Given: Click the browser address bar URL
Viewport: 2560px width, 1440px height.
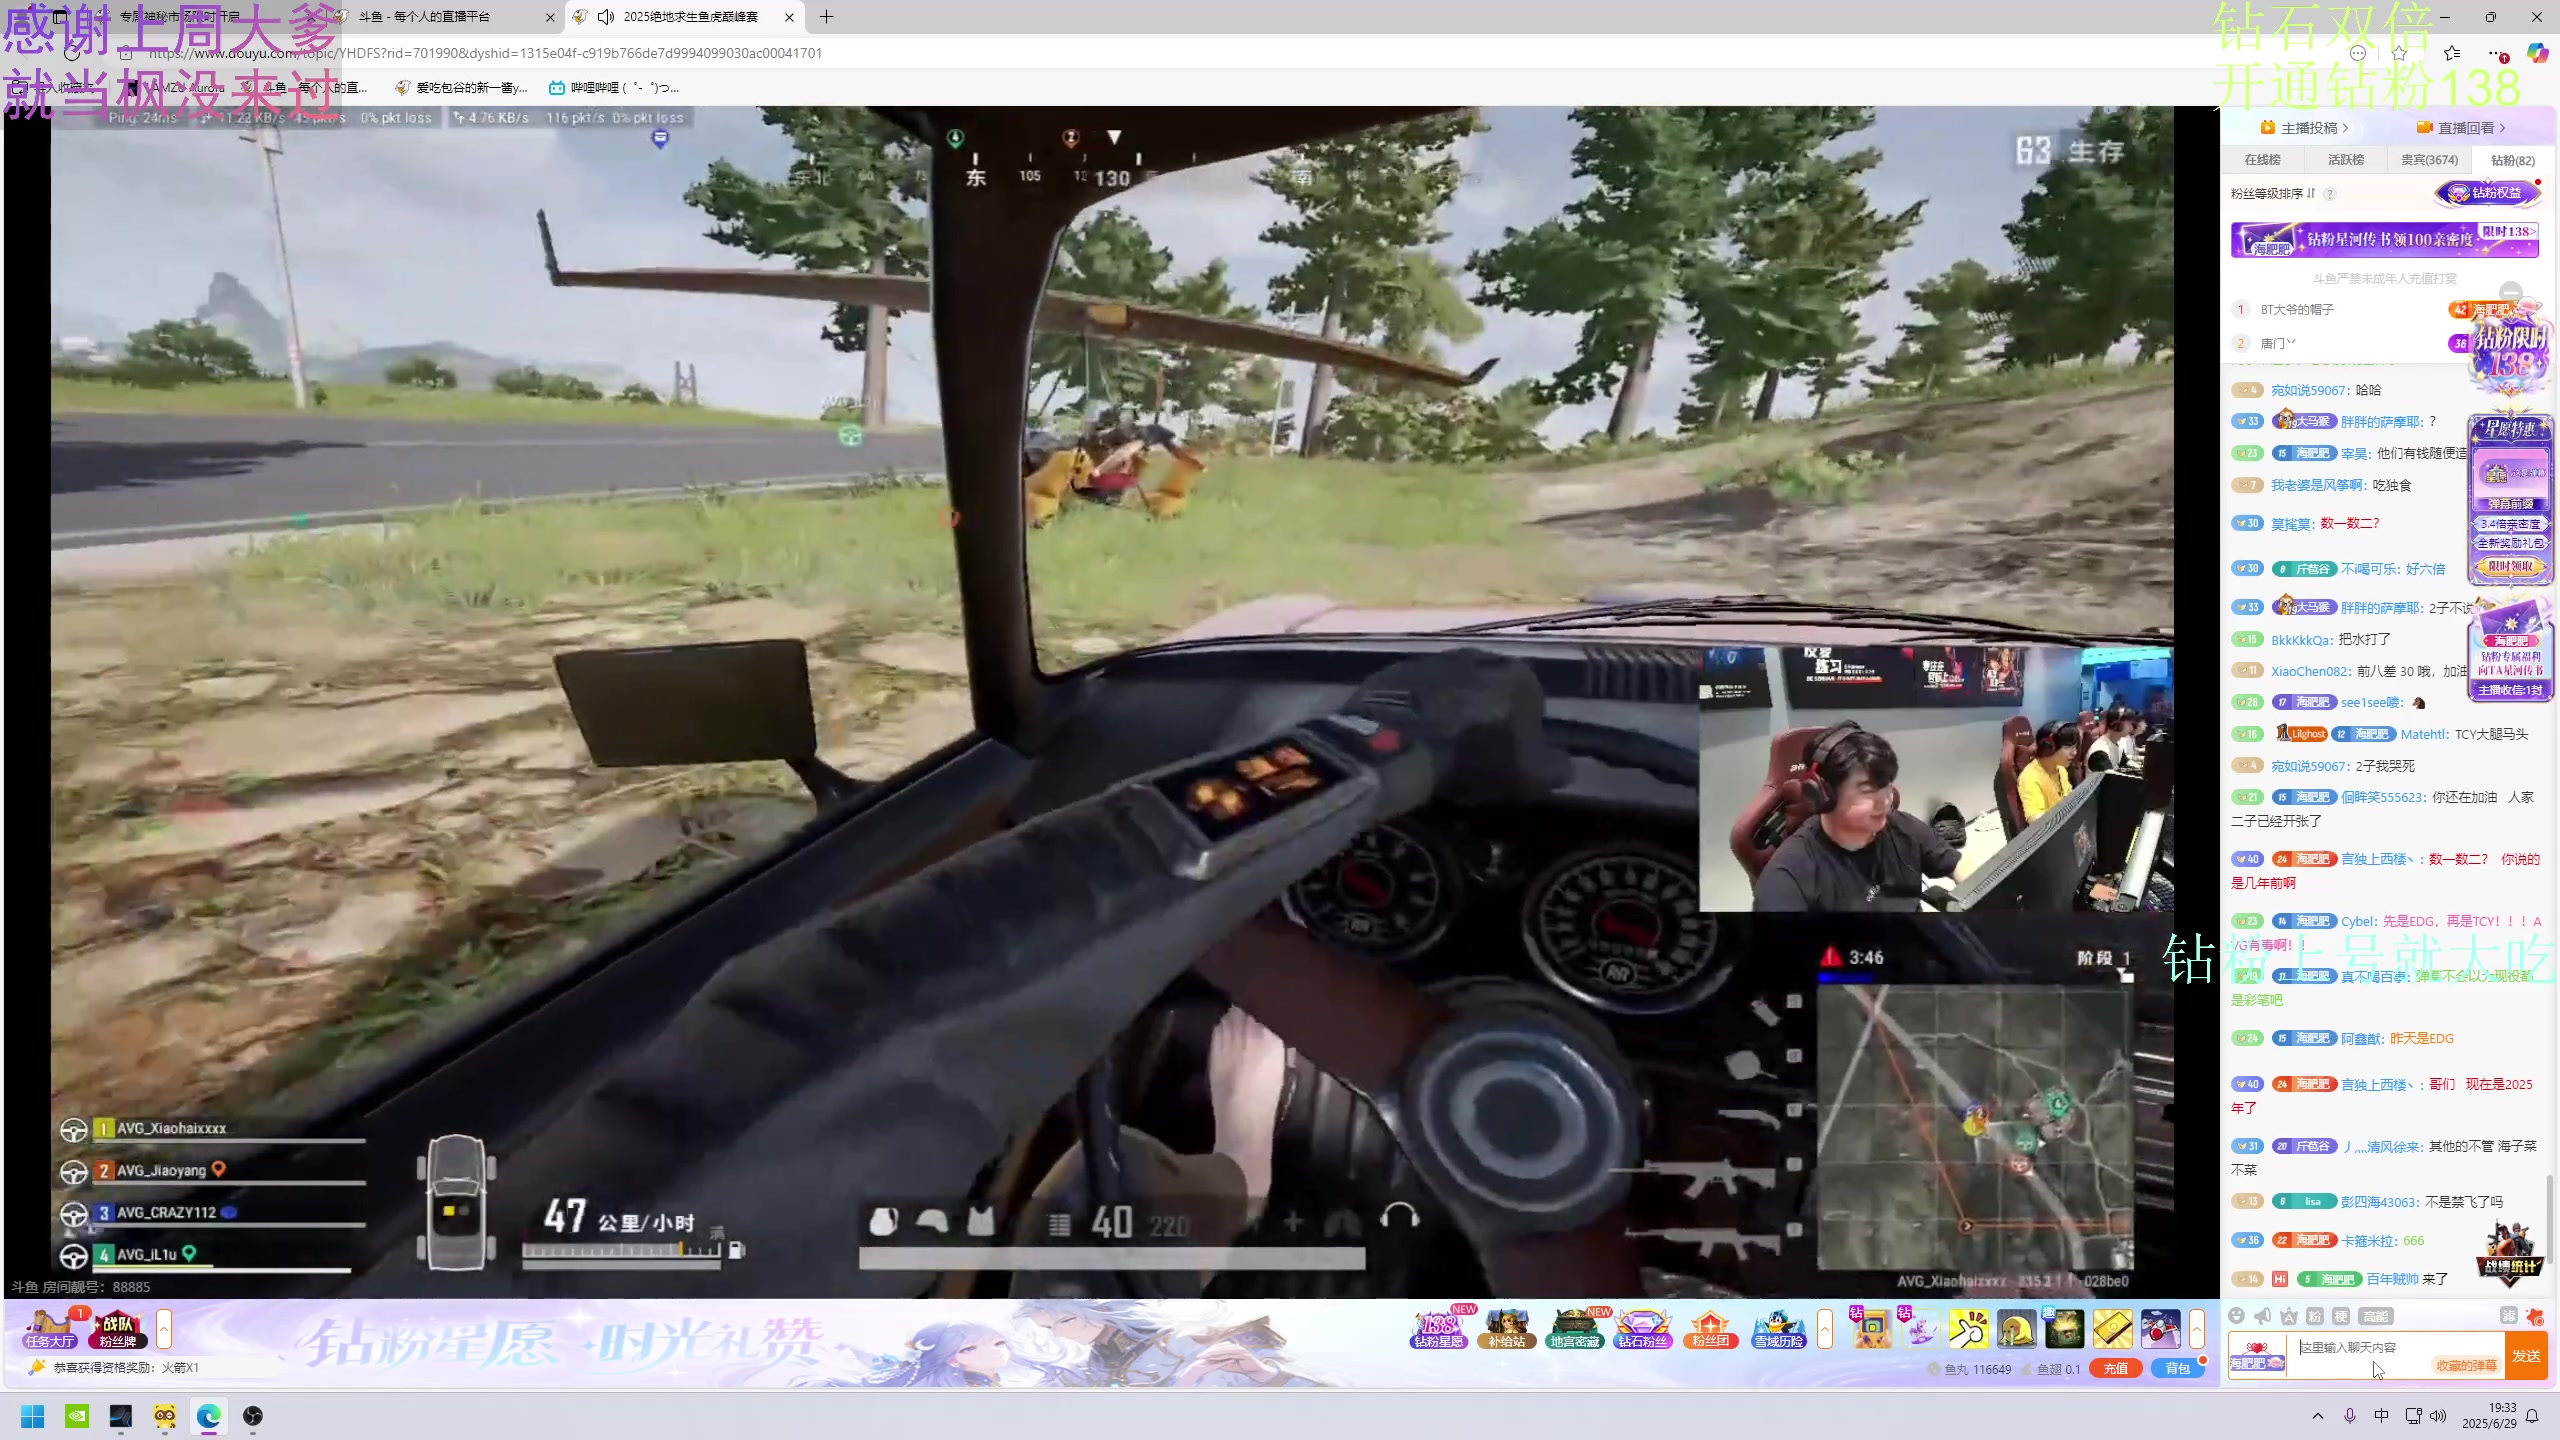Looking at the screenshot, I should 485,53.
